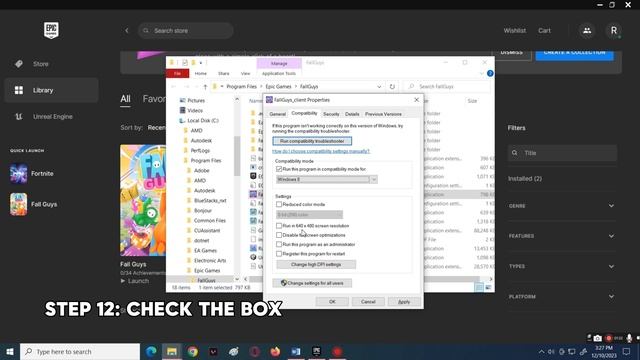Open Windows 8 compatibility dropdown
640x360 pixels.
point(327,180)
